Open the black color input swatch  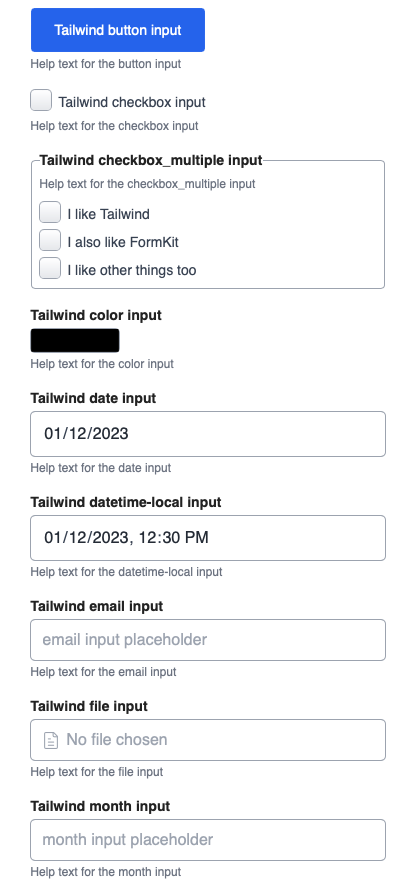75,340
